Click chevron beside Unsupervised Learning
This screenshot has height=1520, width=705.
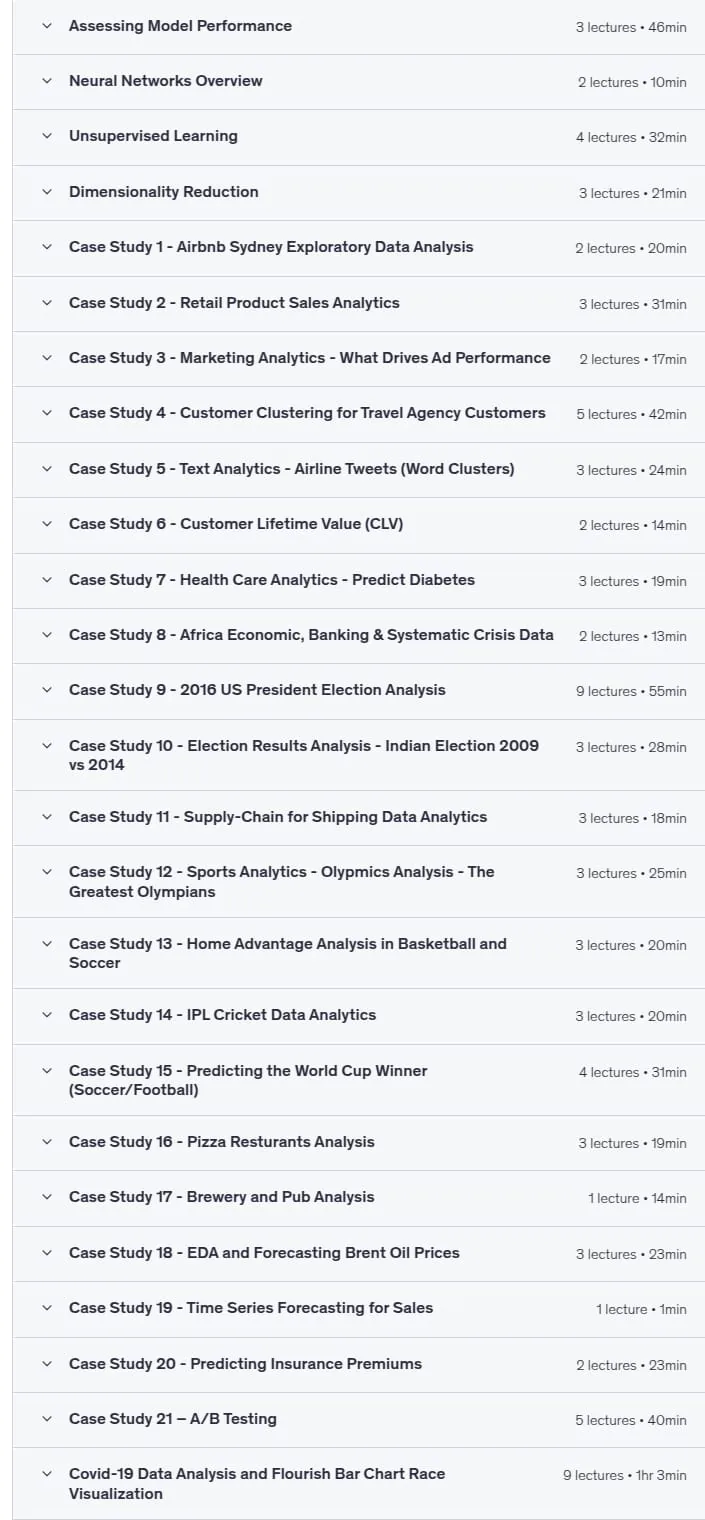46,136
